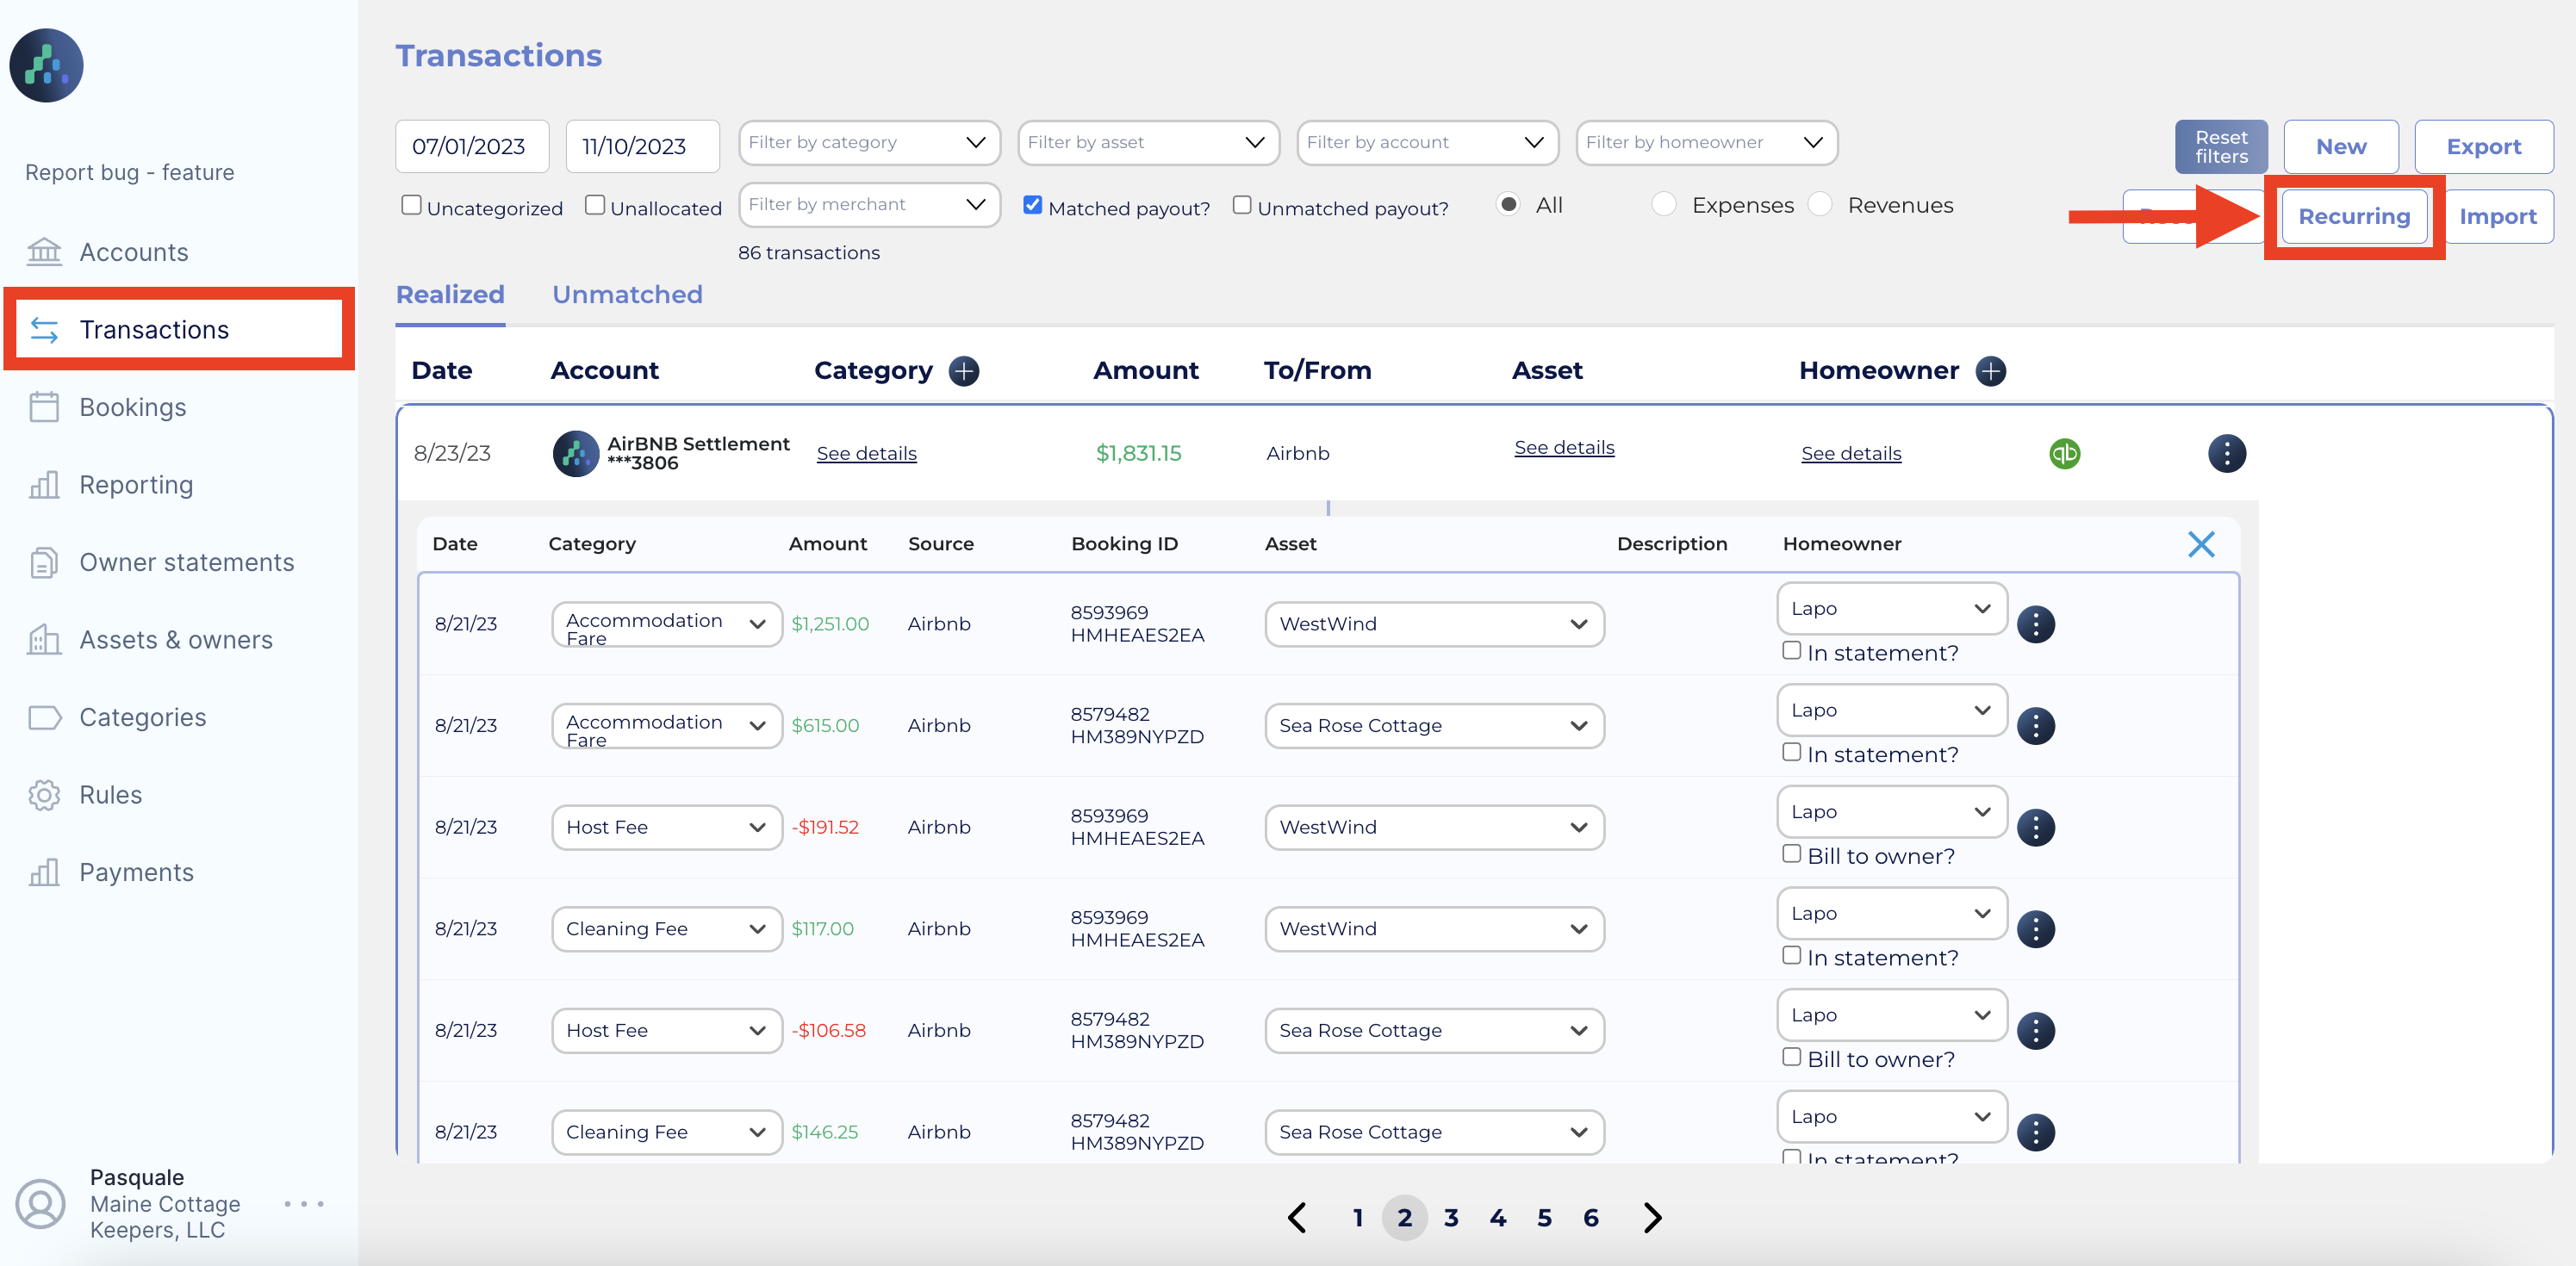Uncheck the Matched payout checkbox

1033,205
